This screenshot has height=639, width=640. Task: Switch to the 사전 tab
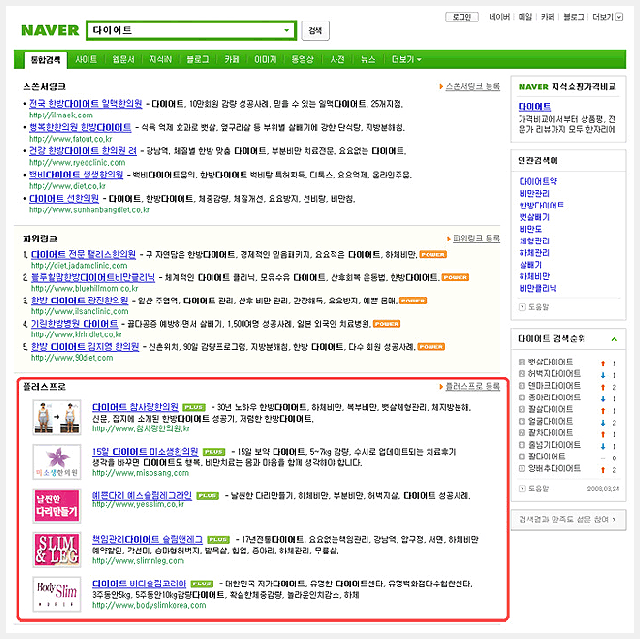point(337,60)
